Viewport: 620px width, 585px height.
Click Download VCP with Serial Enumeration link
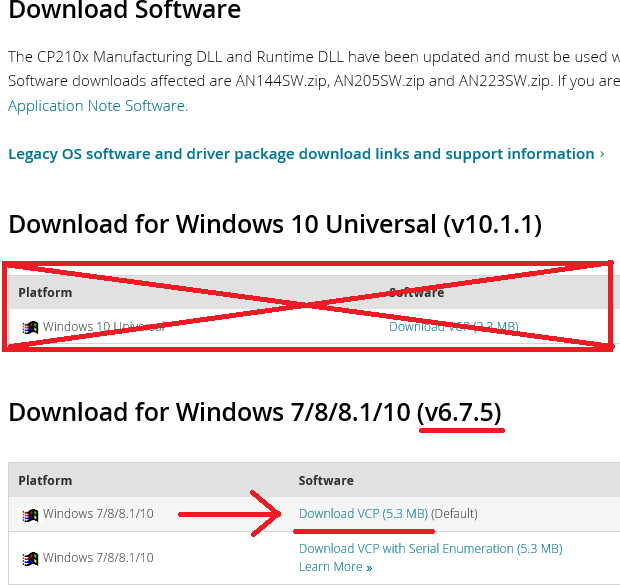430,549
